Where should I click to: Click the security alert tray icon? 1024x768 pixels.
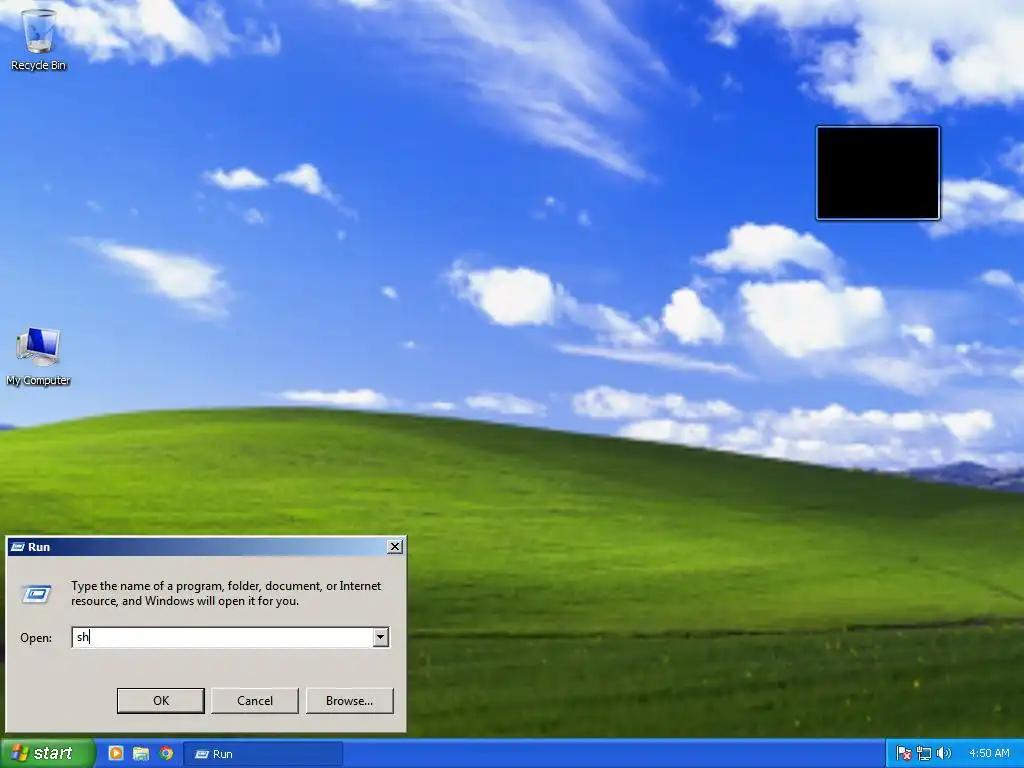pyautogui.click(x=904, y=754)
